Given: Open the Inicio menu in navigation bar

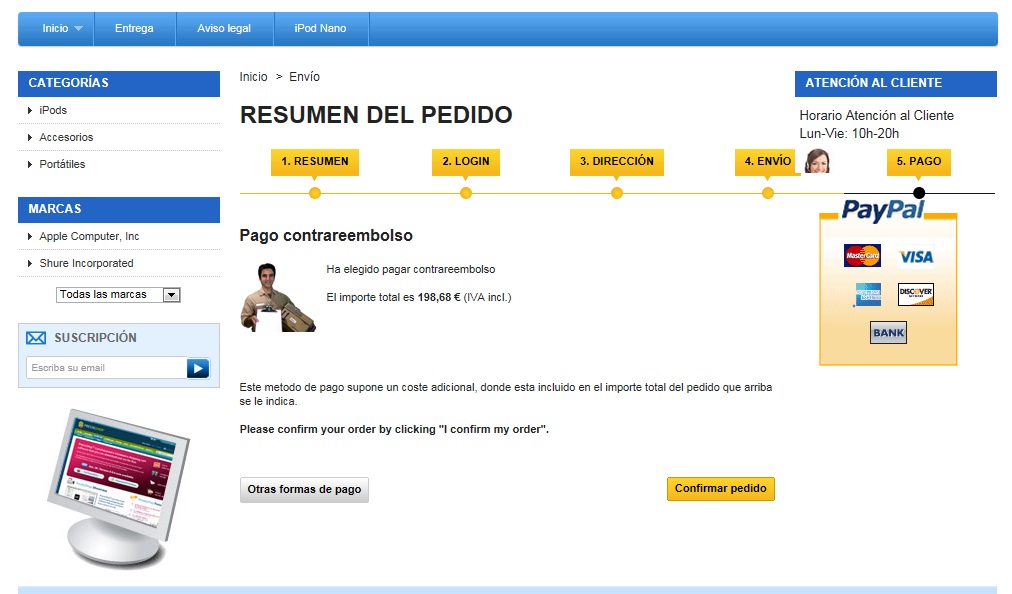Looking at the screenshot, I should click(x=56, y=28).
